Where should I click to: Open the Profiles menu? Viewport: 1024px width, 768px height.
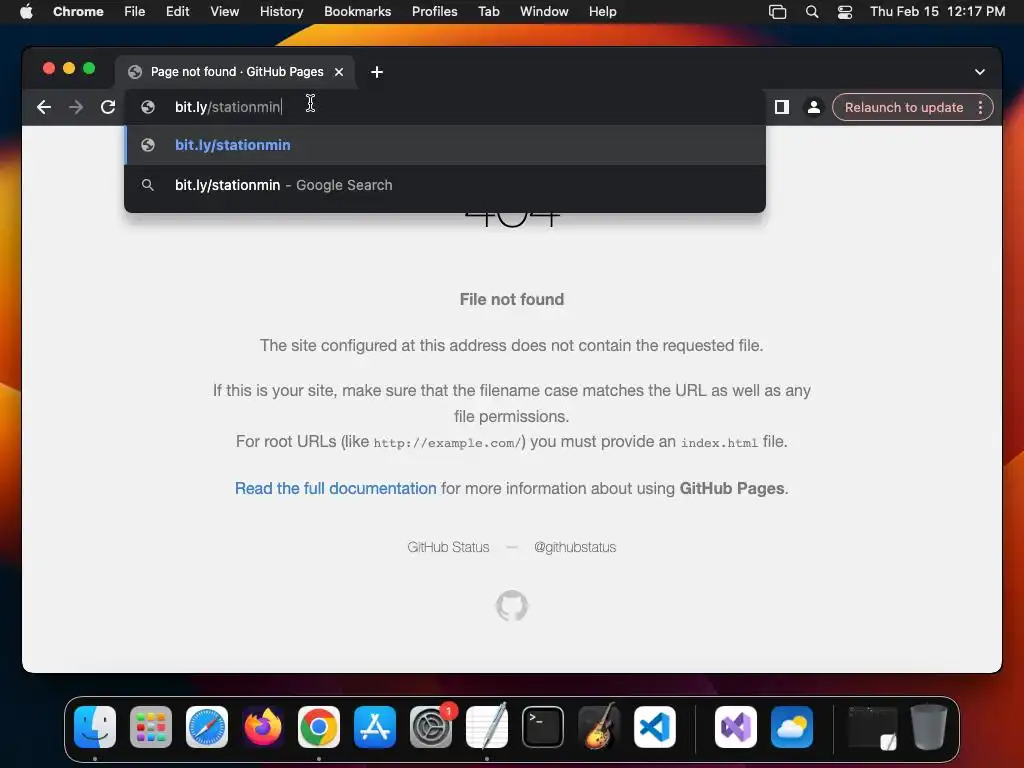click(x=434, y=12)
